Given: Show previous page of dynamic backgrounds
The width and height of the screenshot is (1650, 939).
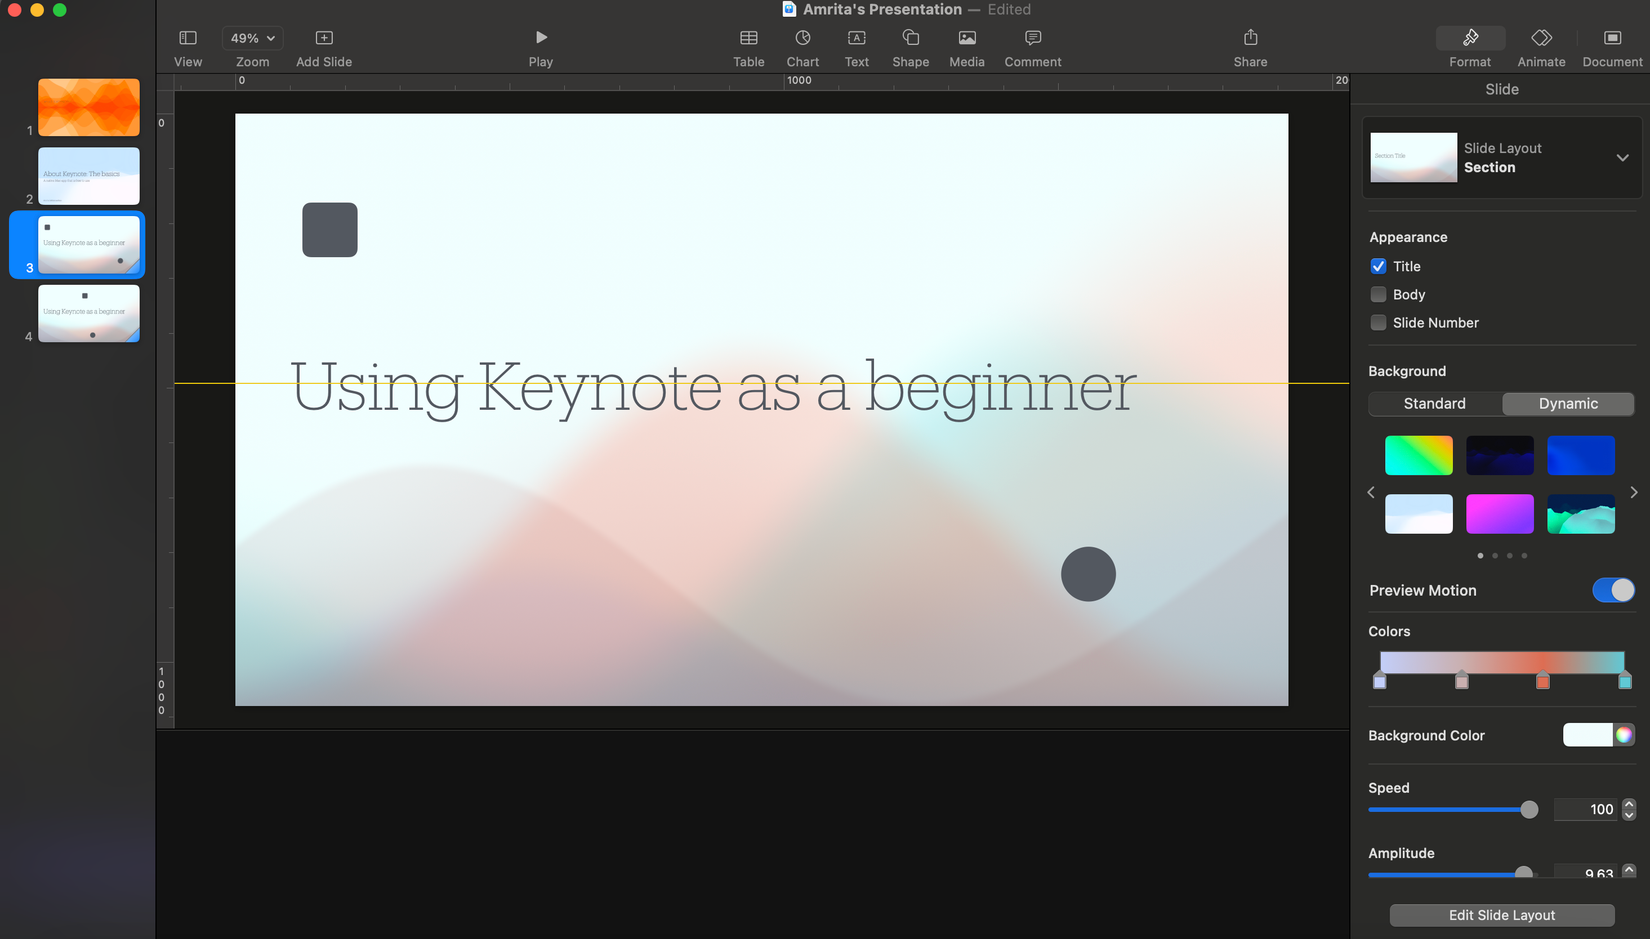Looking at the screenshot, I should coord(1371,492).
